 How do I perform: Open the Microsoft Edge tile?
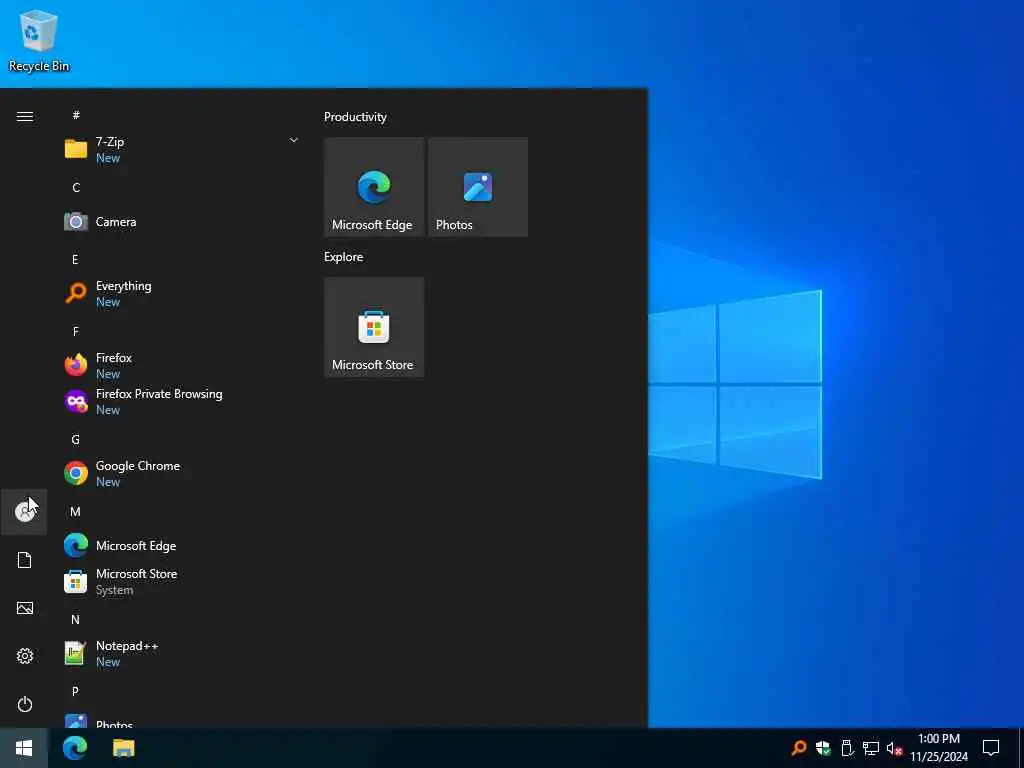point(374,187)
